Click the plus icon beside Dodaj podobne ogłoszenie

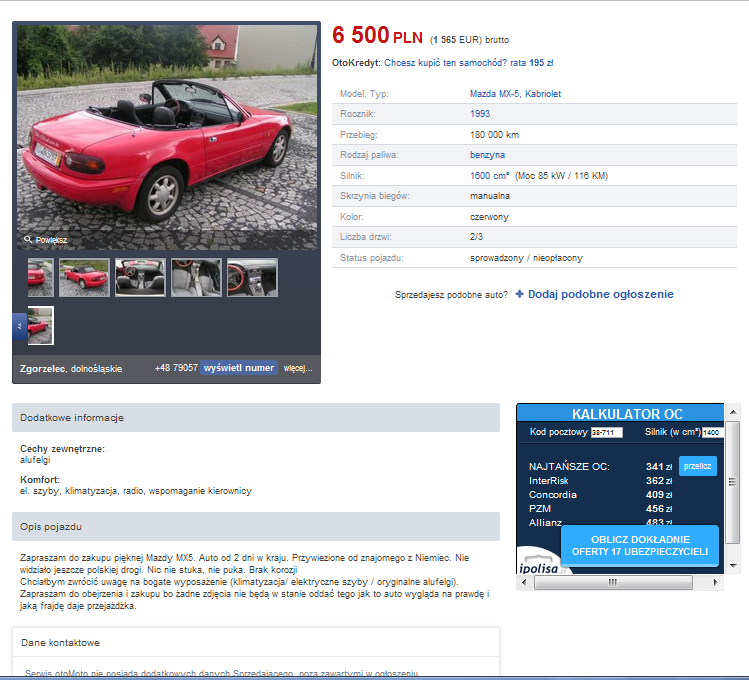520,294
